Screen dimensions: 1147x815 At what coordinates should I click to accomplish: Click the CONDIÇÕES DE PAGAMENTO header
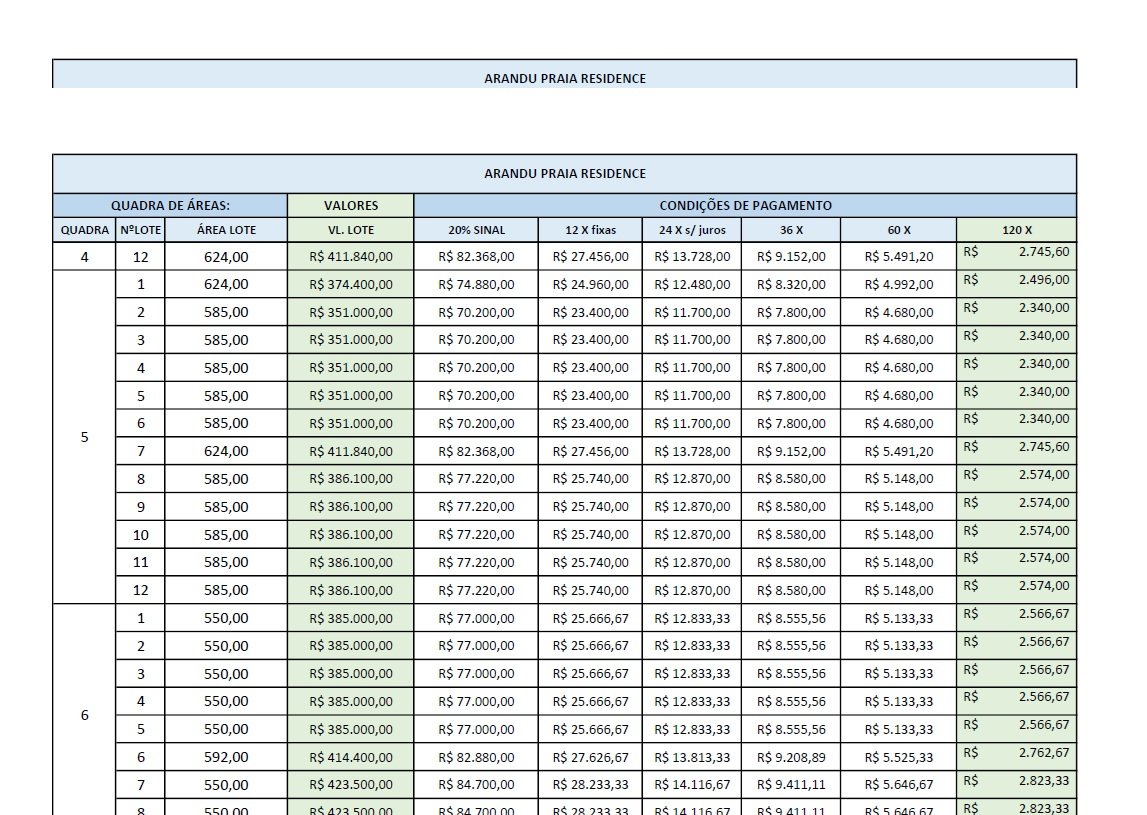pos(745,206)
